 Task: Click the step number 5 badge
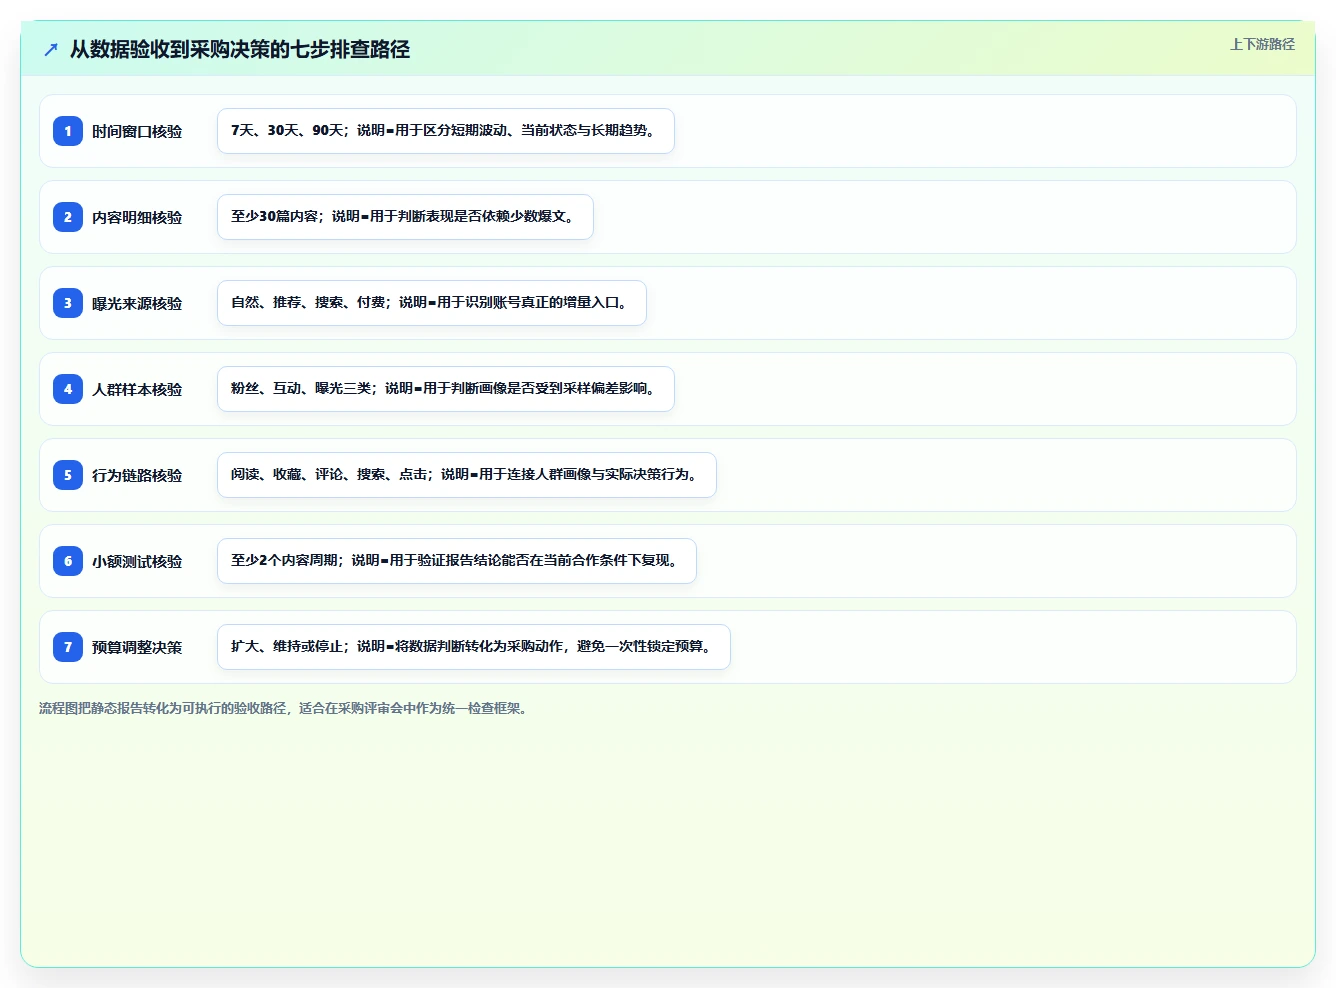[x=68, y=475]
